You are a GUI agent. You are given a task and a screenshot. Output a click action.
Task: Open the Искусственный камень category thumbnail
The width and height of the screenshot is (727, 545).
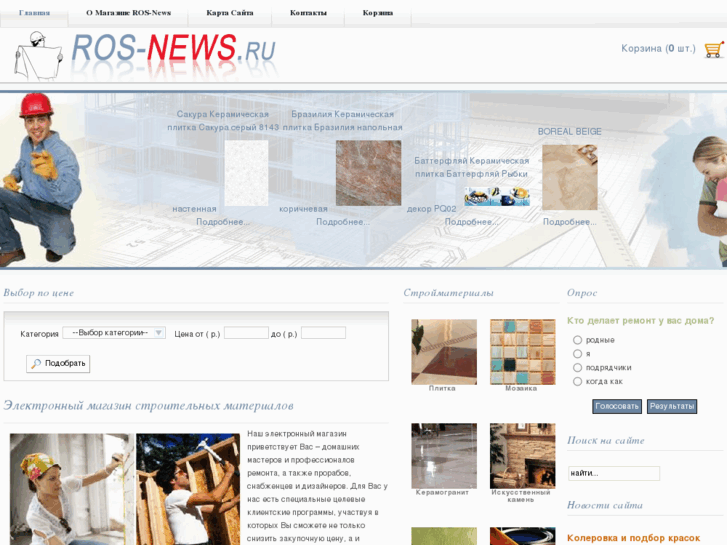[x=523, y=455]
